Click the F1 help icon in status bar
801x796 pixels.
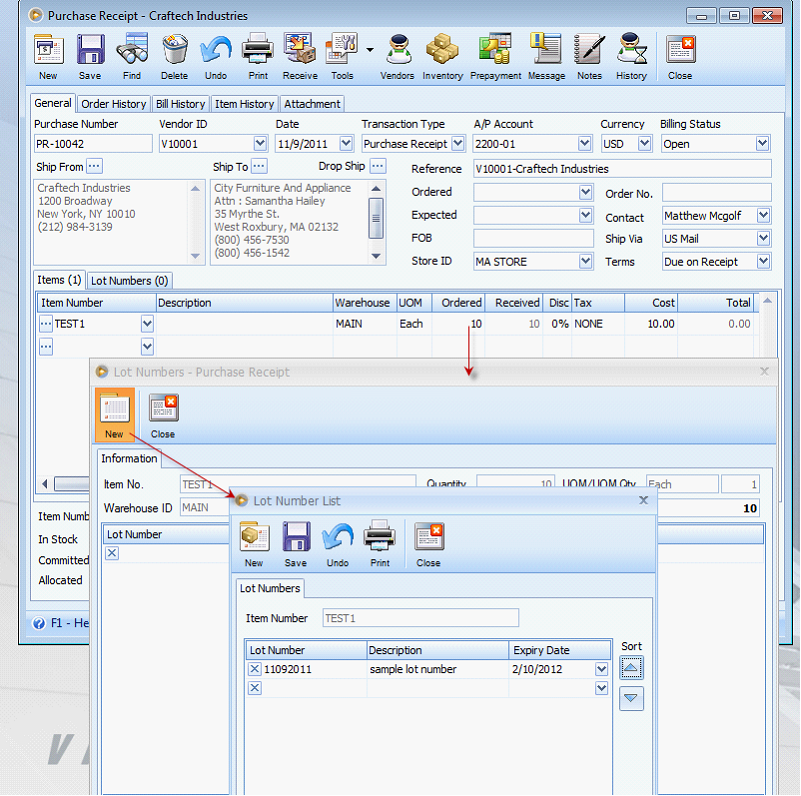[x=39, y=623]
